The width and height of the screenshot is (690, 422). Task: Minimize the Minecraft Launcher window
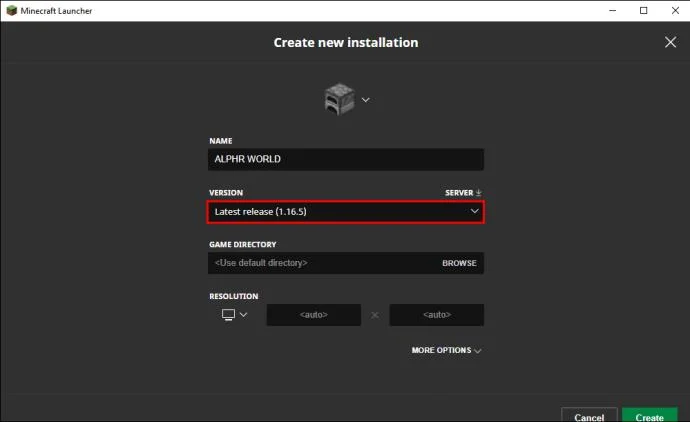click(x=613, y=11)
